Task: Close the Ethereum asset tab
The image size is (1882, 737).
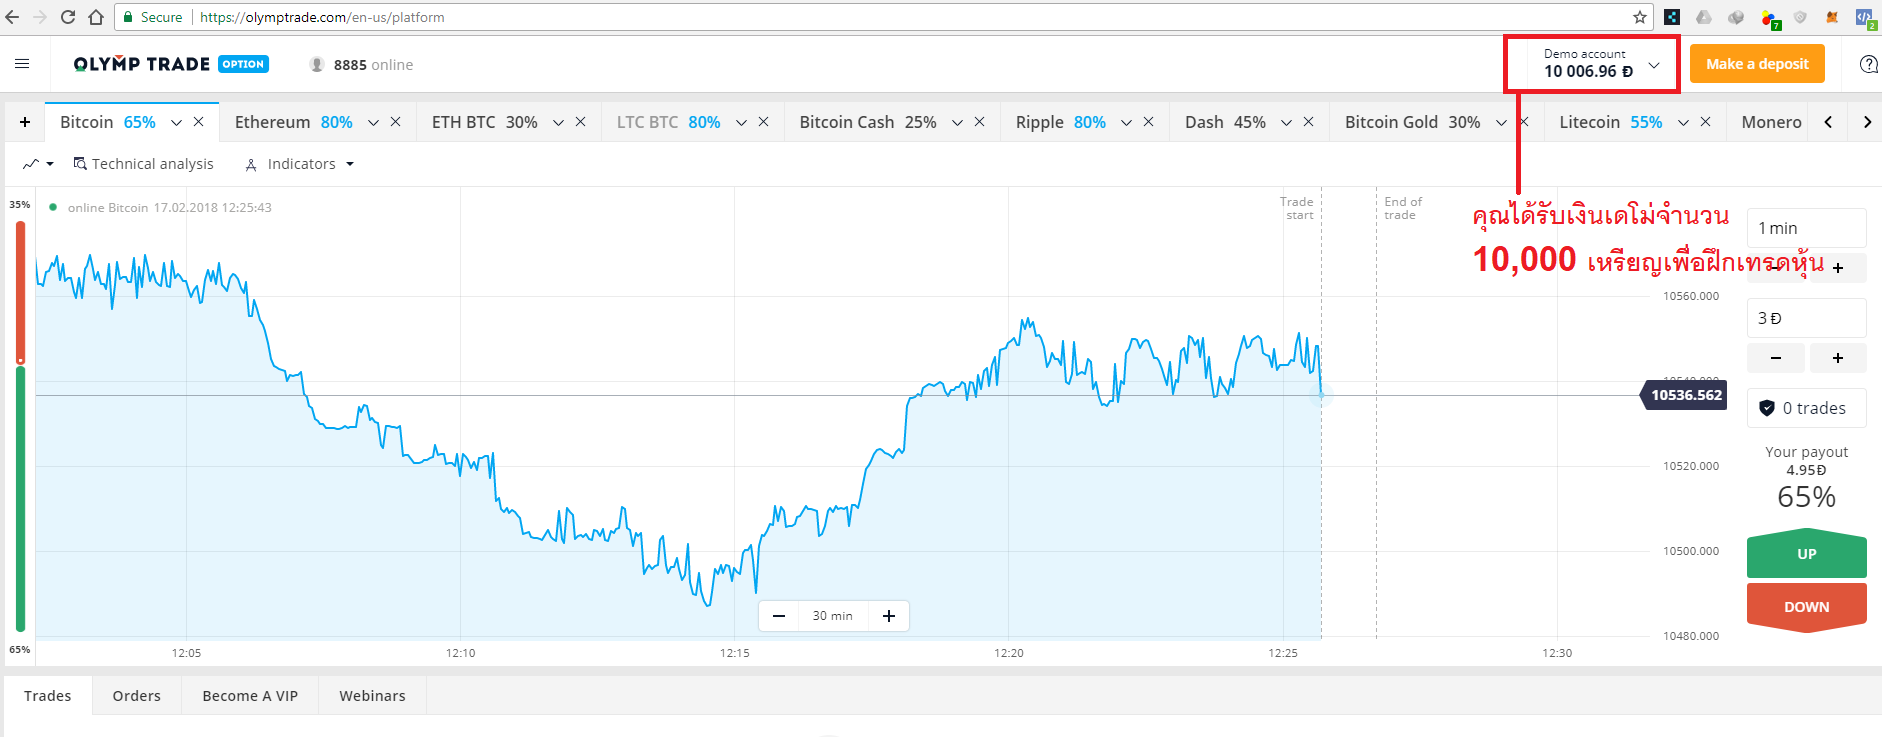Action: coord(396,122)
